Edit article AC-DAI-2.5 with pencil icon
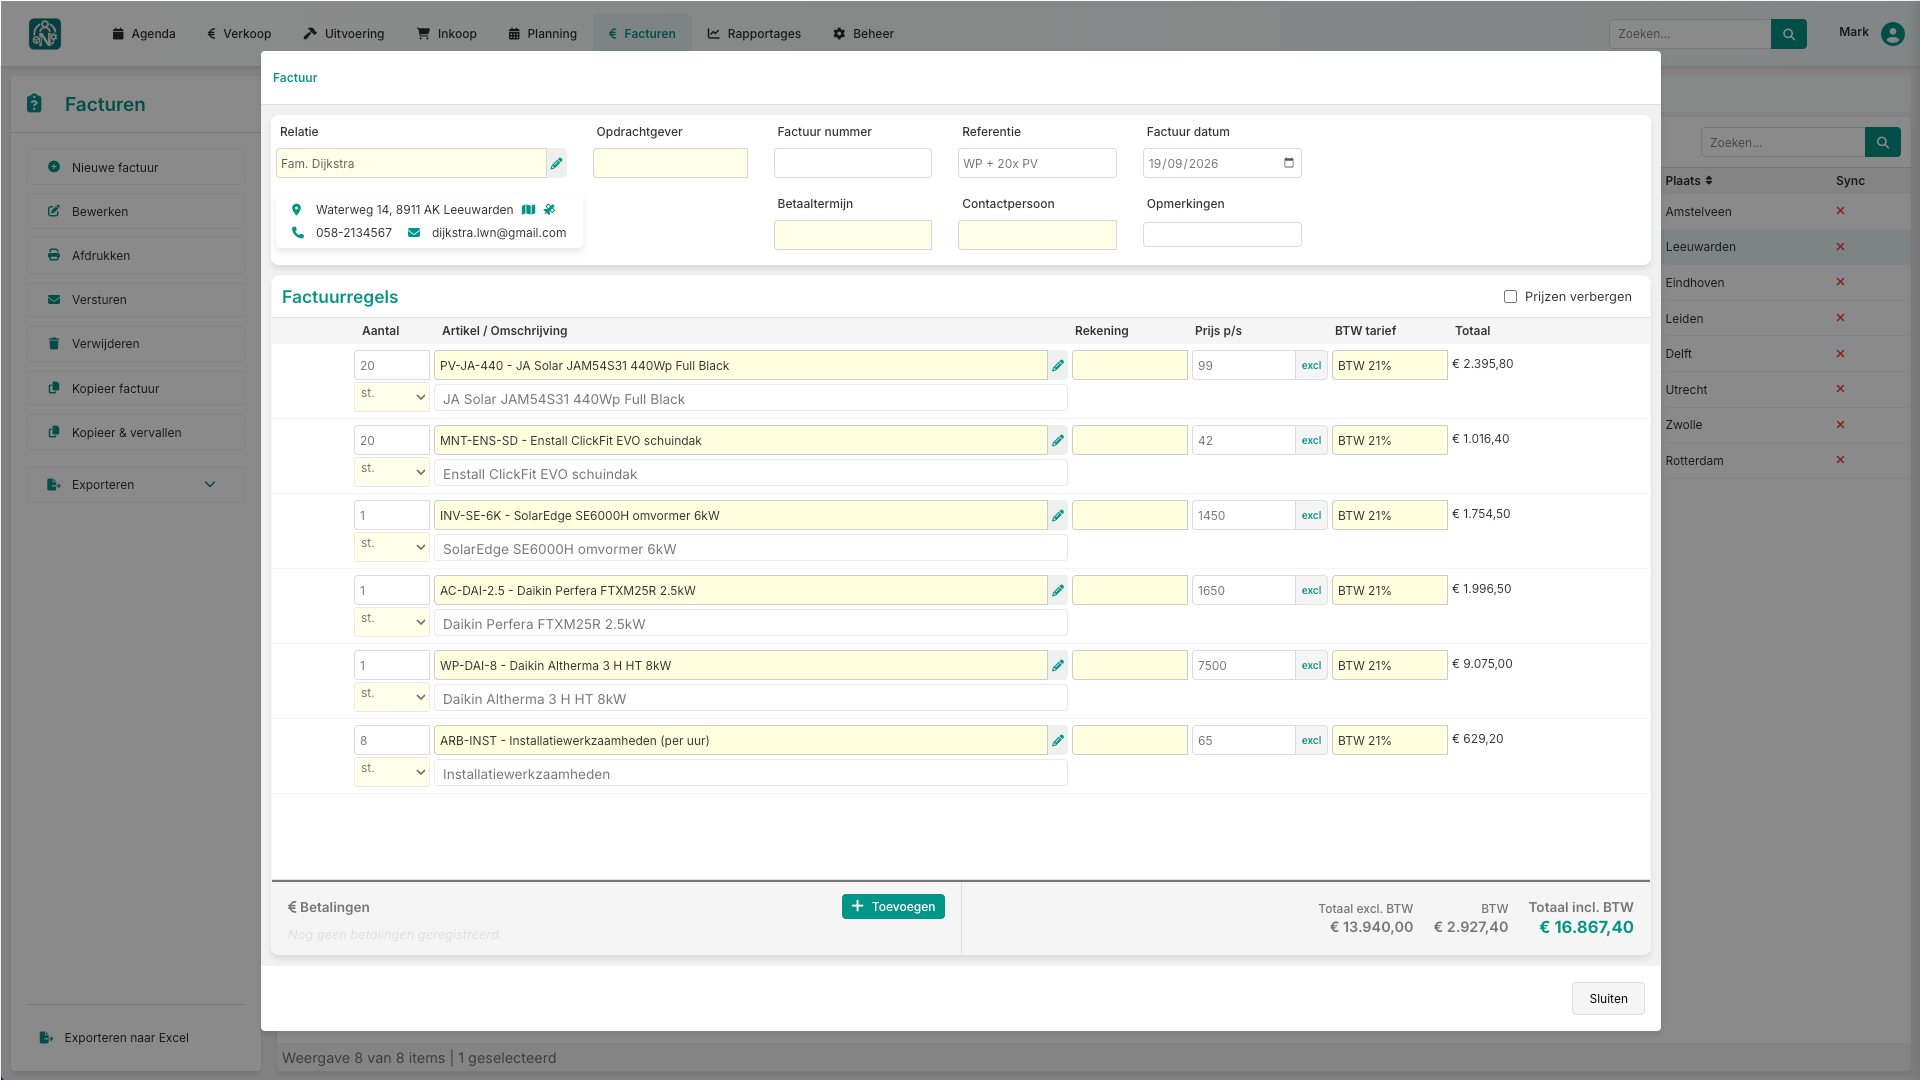 click(x=1058, y=591)
